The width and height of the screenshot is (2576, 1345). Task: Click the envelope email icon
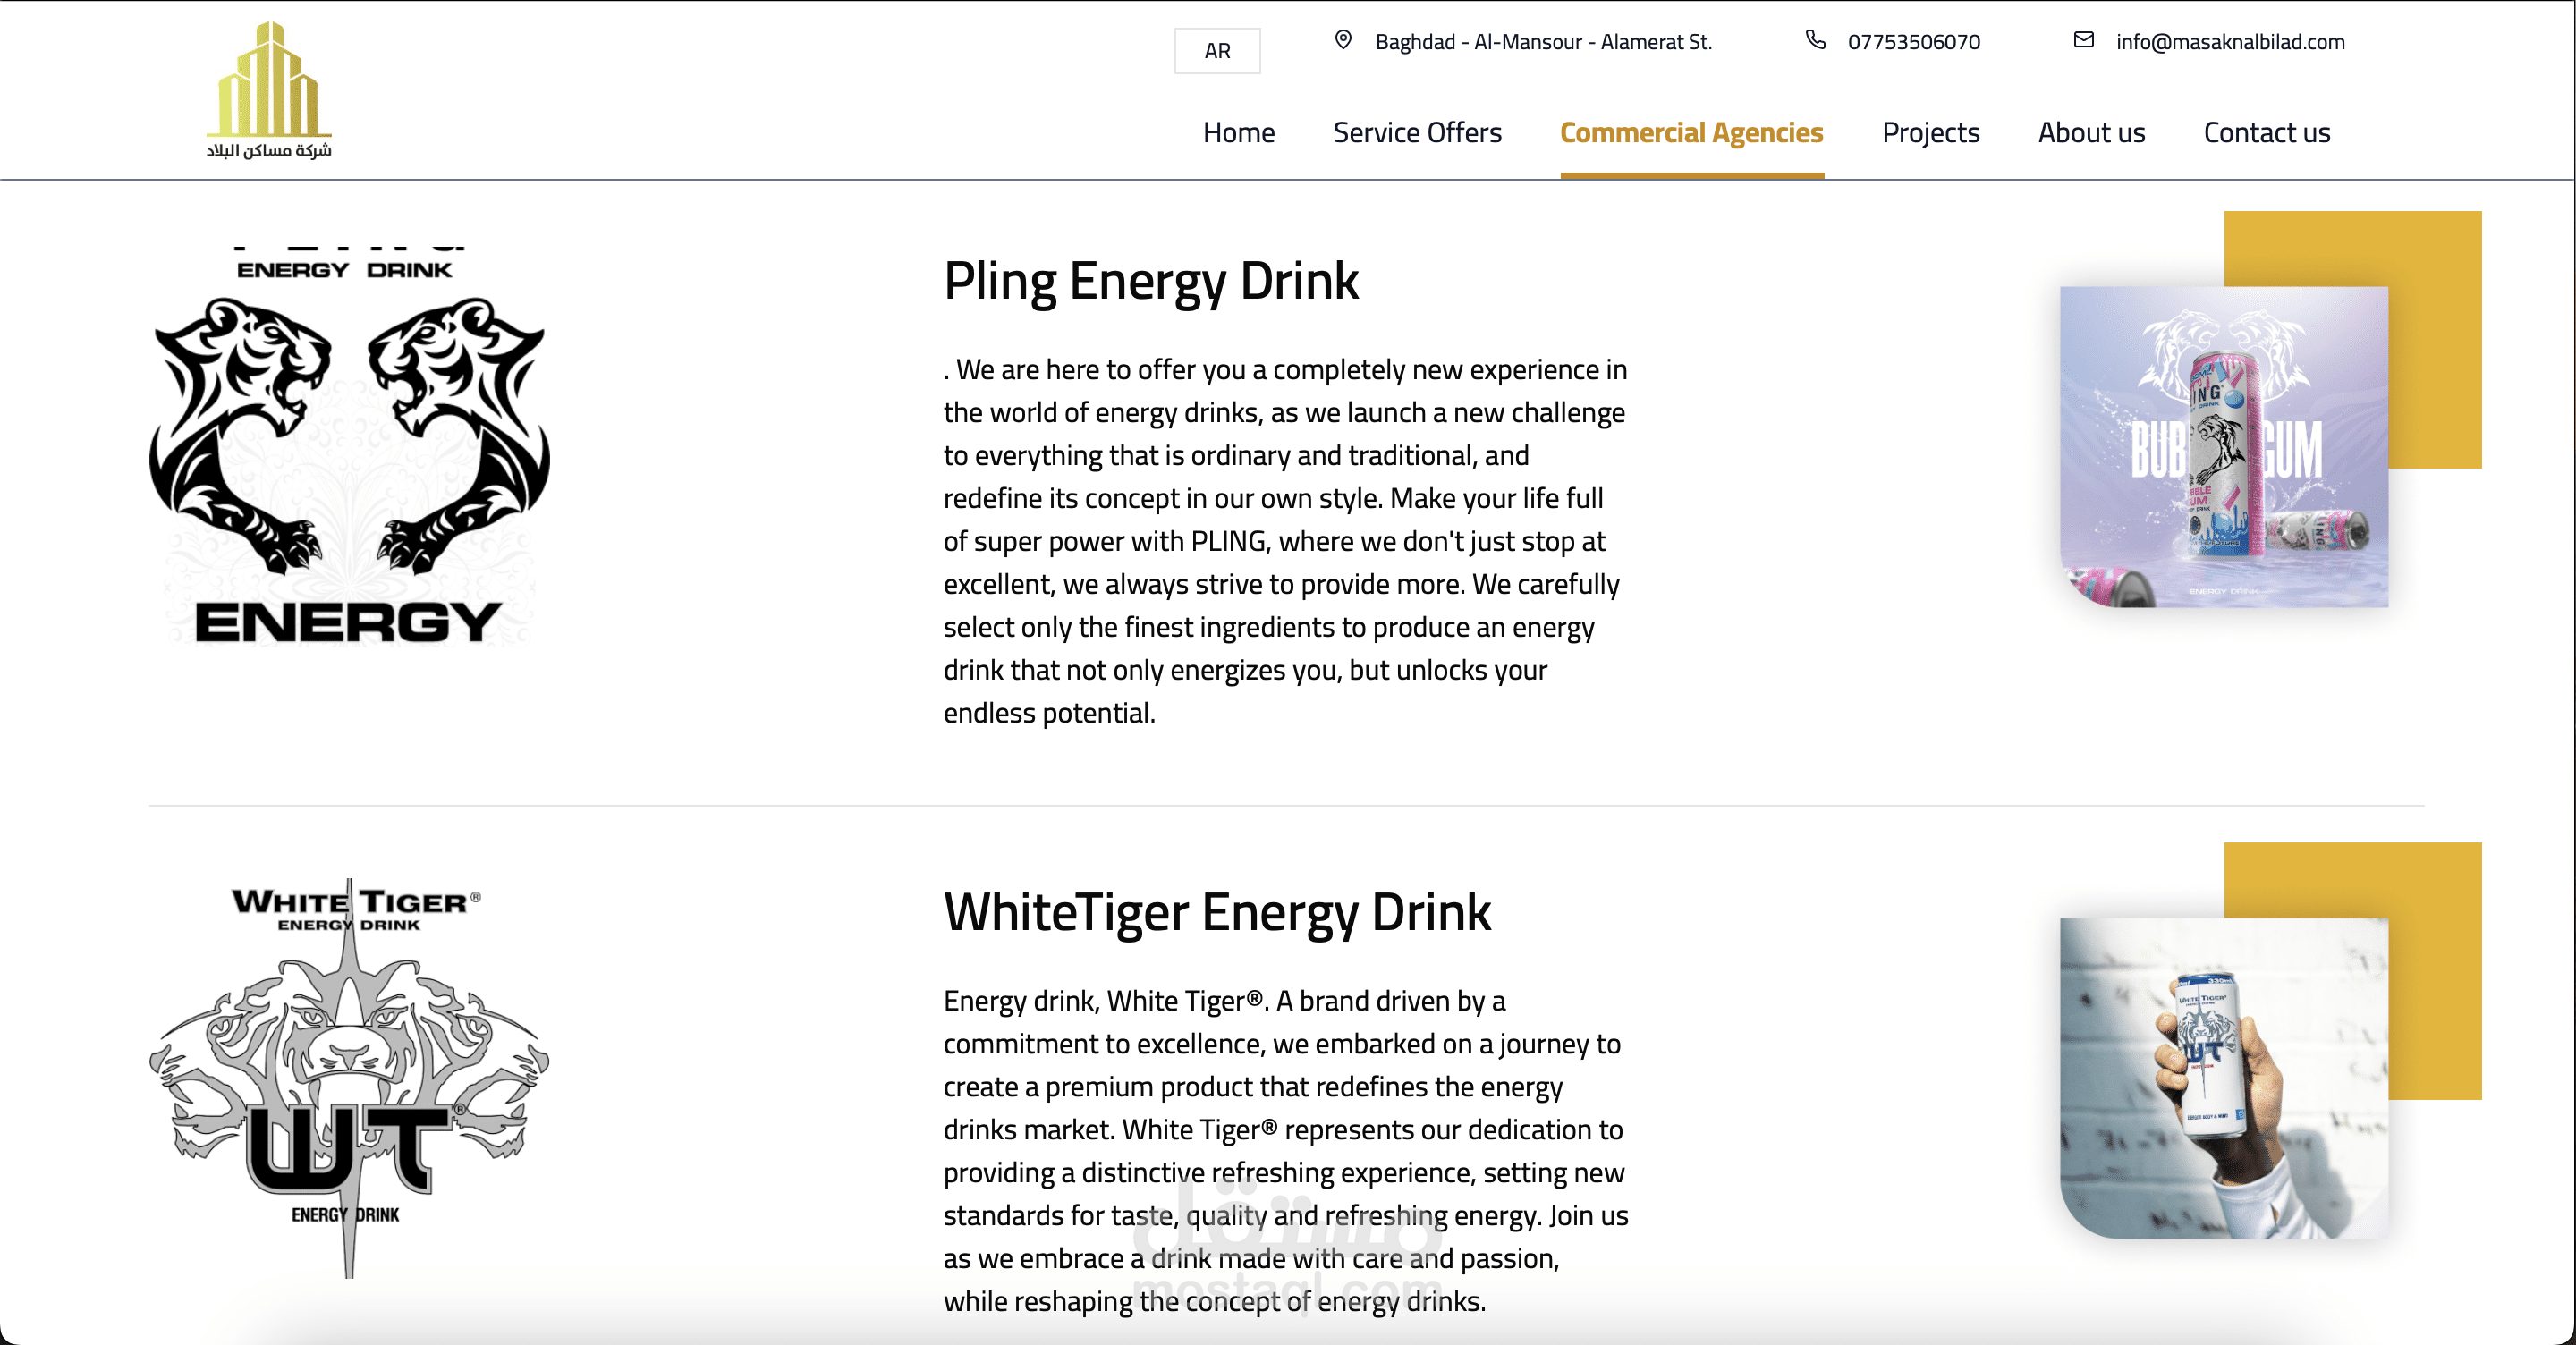pos(2083,40)
